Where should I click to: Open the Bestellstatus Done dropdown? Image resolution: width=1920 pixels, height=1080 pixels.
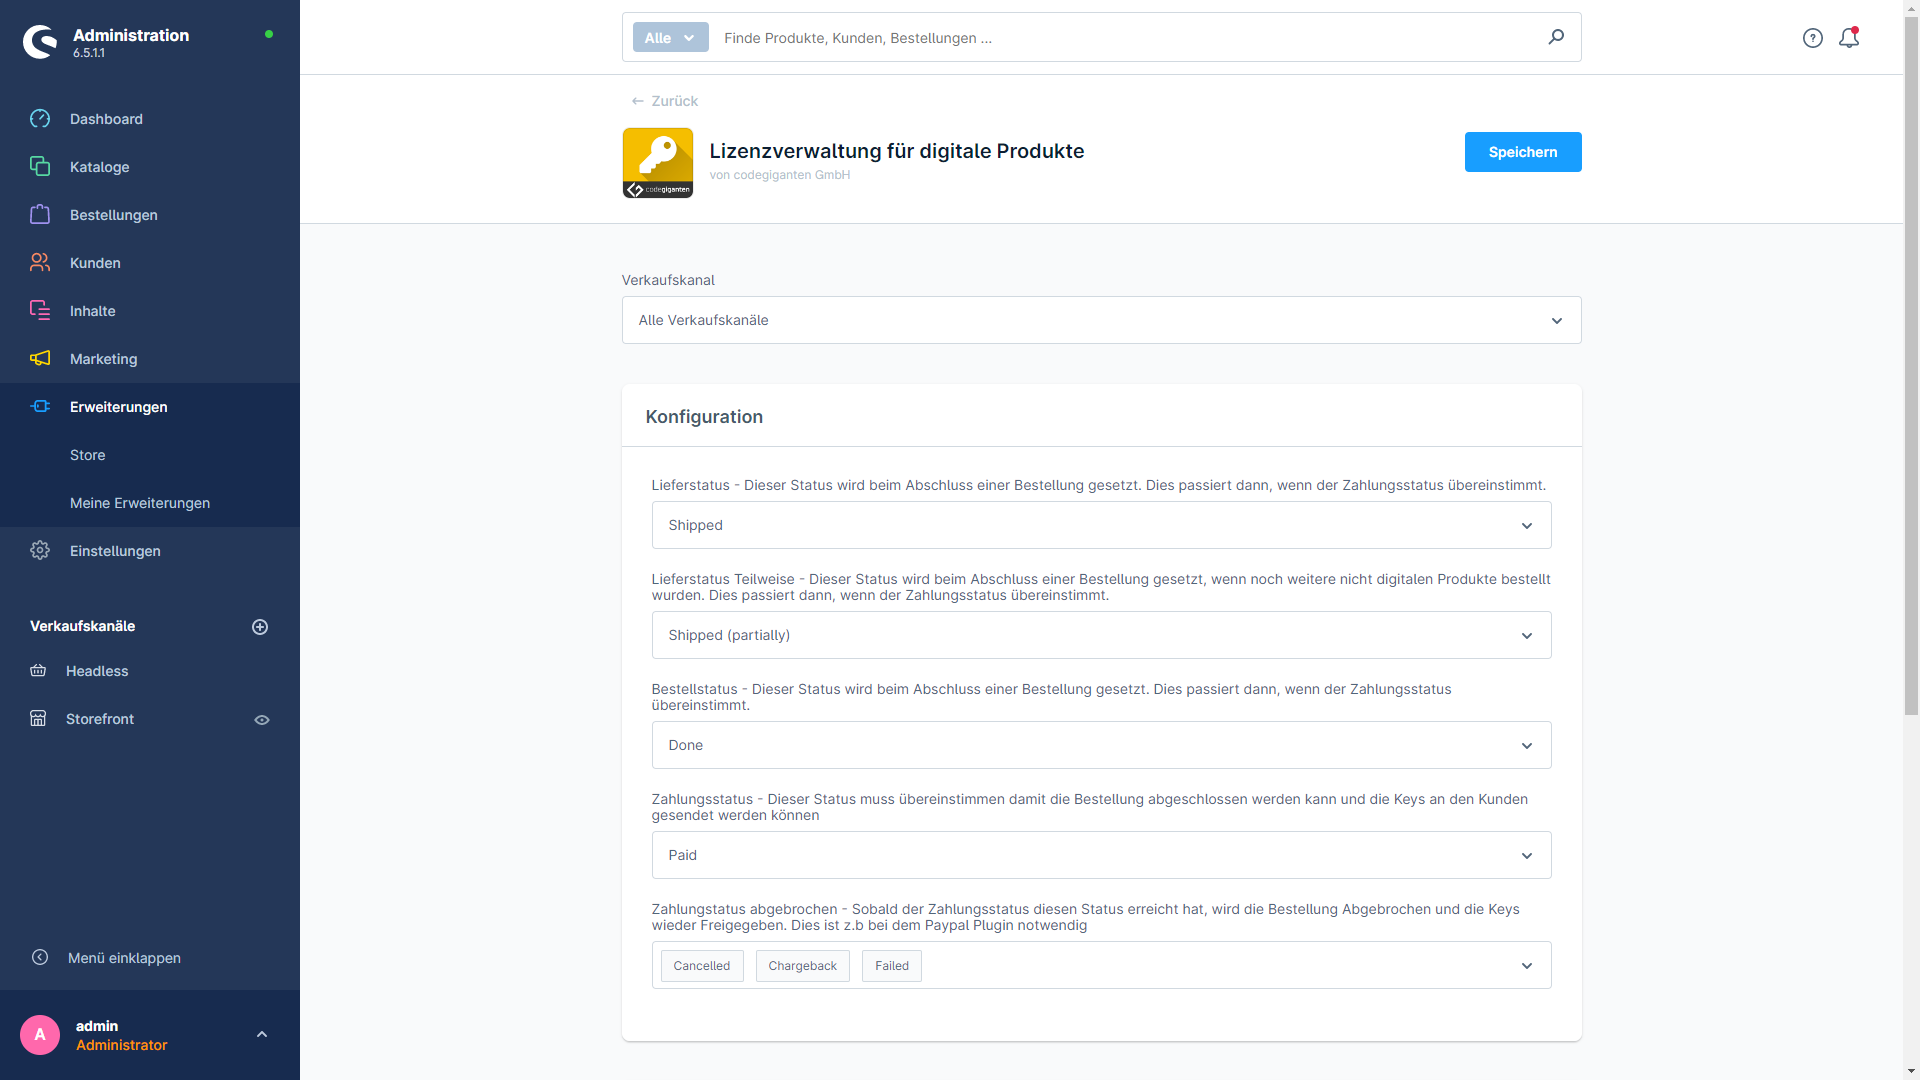(x=1102, y=745)
